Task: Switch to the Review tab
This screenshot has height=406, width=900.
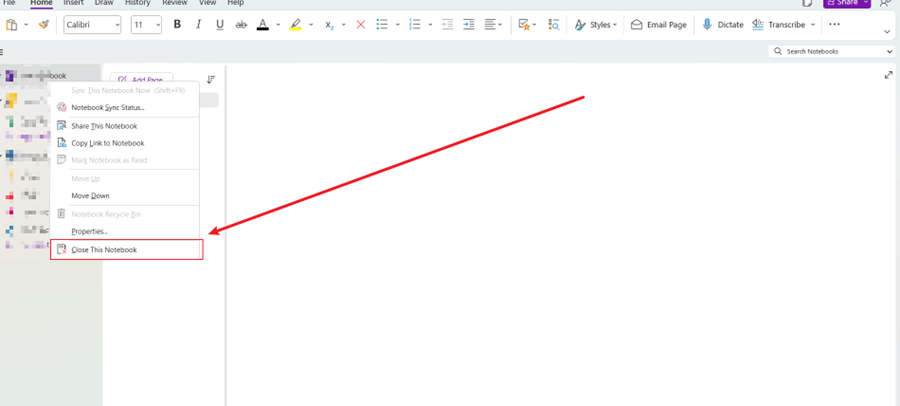Action: click(x=175, y=3)
